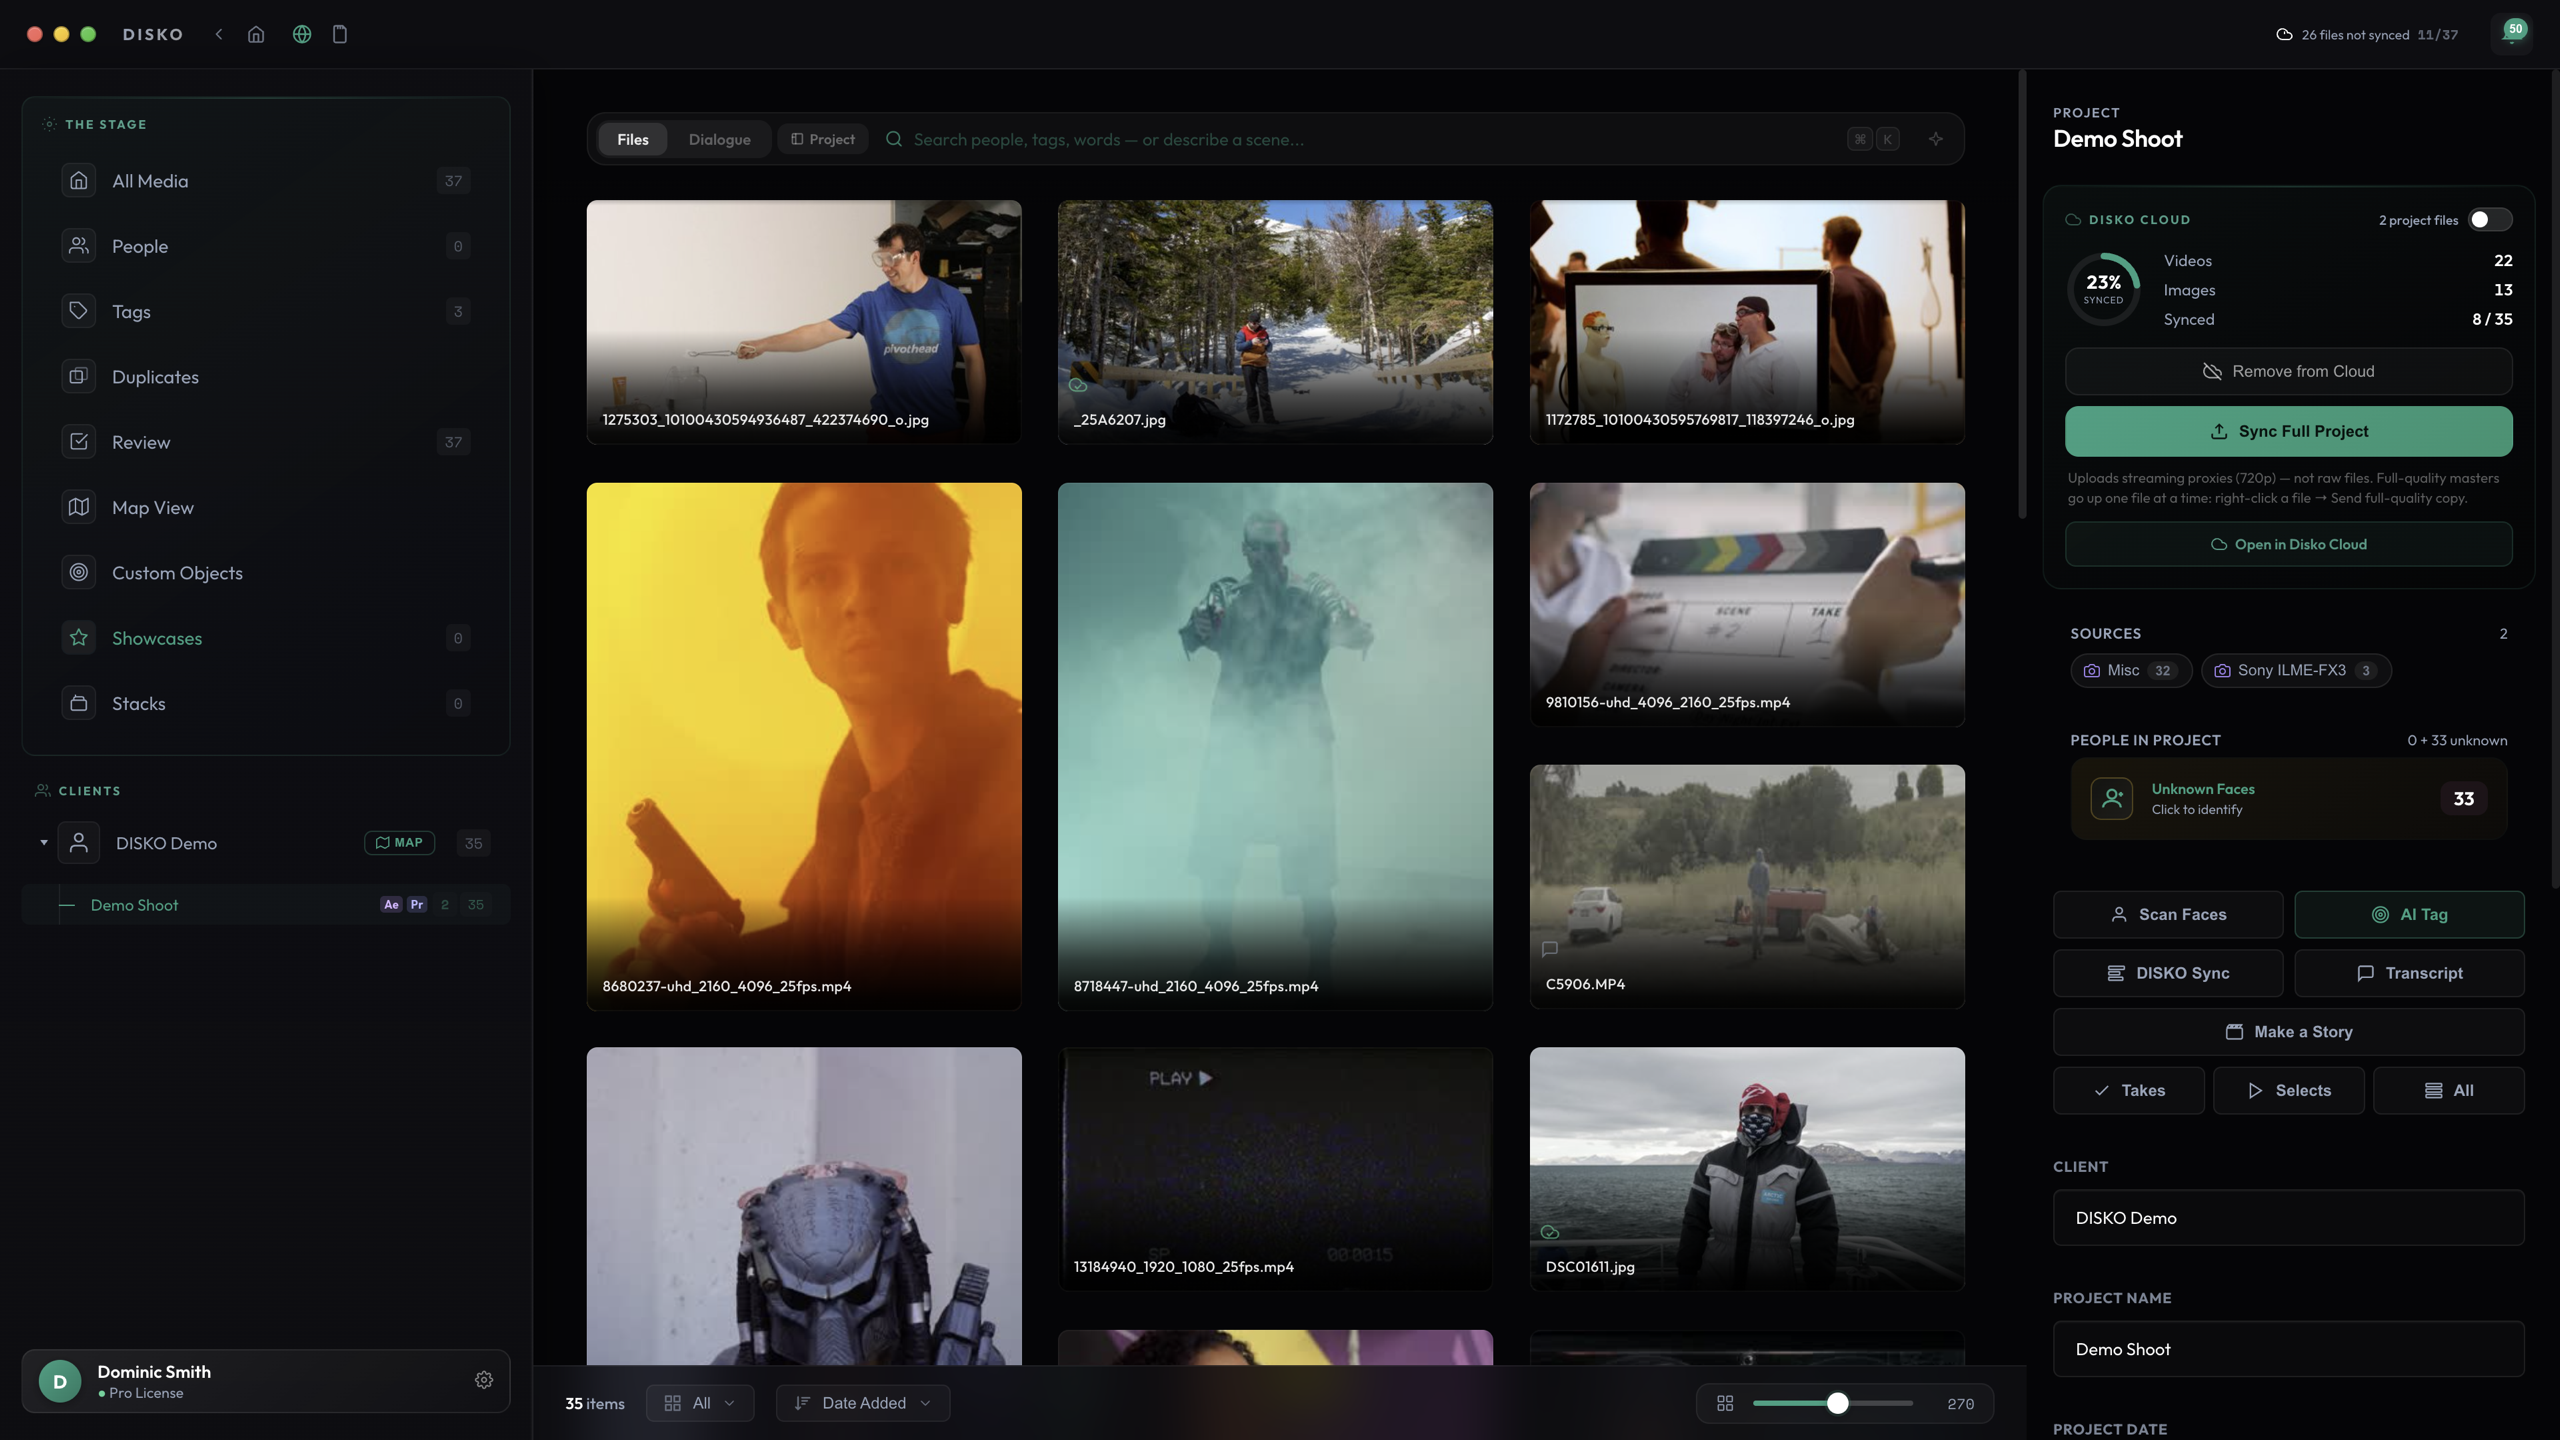Open the settings gear next to Dominic Smith
This screenshot has height=1440, width=2560.
coord(484,1380)
